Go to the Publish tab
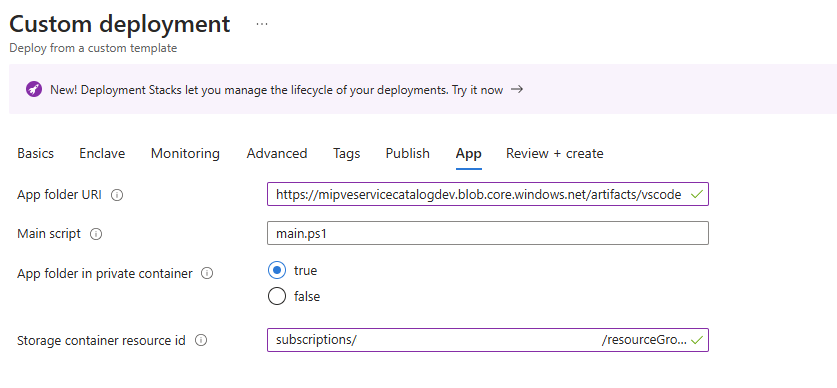The width and height of the screenshot is (837, 388). 407,154
